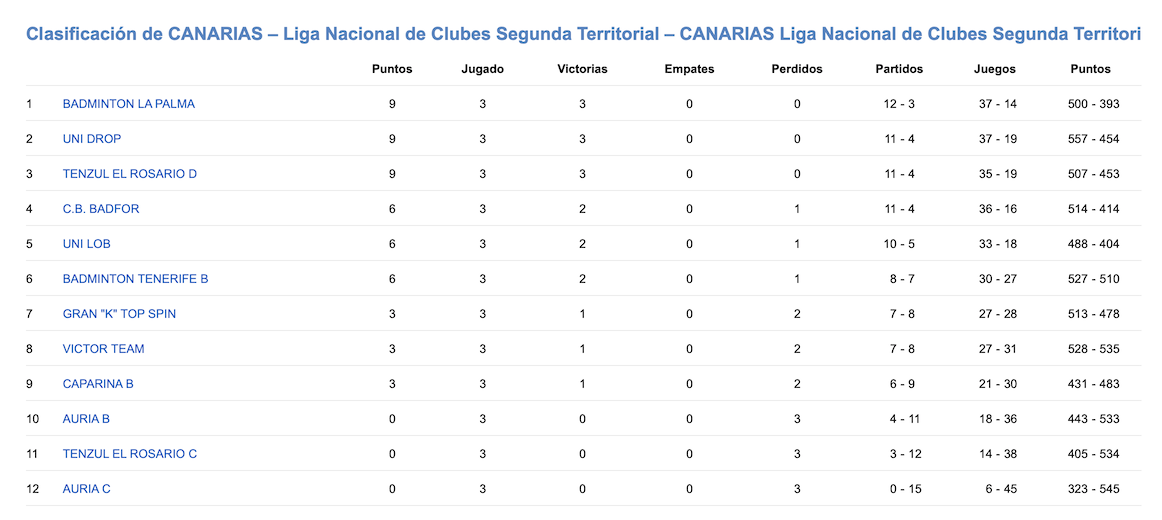This screenshot has width=1162, height=520.
Task: Click the Juegos column header
Action: pyautogui.click(x=995, y=69)
